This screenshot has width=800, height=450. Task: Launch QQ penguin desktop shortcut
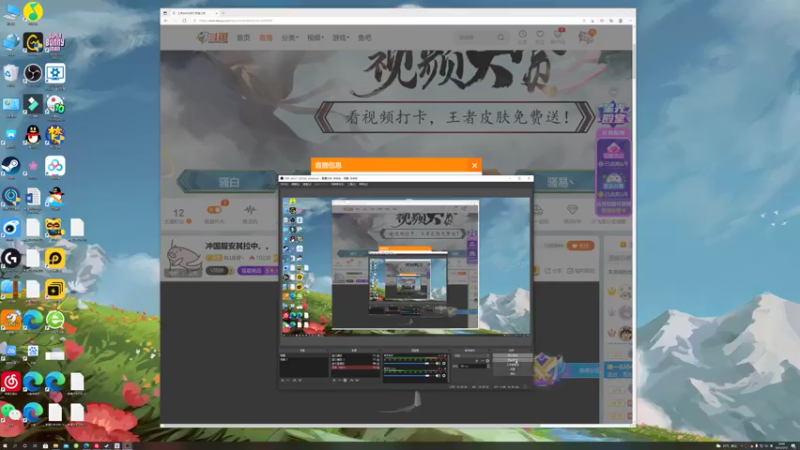[33, 135]
